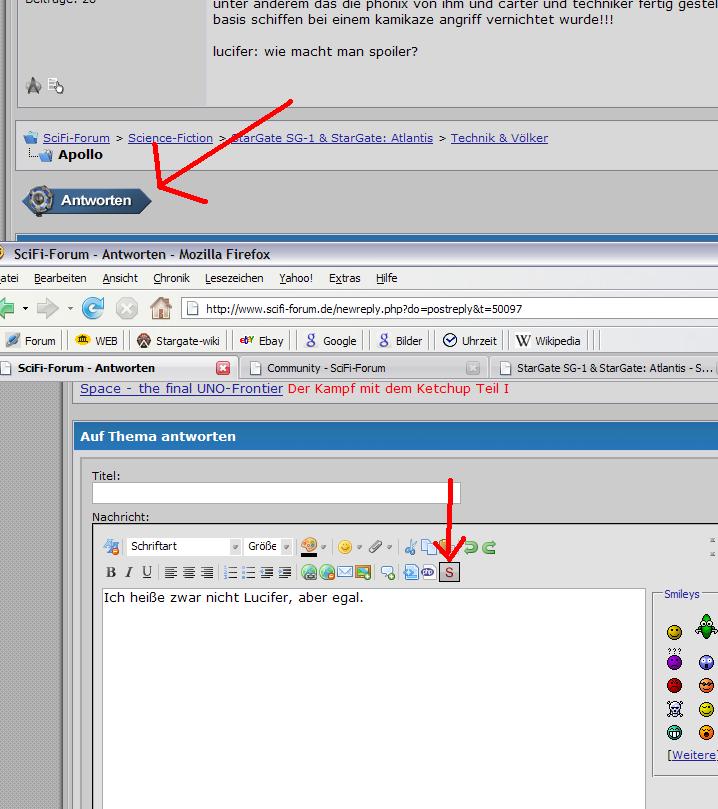The width and height of the screenshot is (718, 809).
Task: Toggle bold text formatting
Action: (x=111, y=573)
